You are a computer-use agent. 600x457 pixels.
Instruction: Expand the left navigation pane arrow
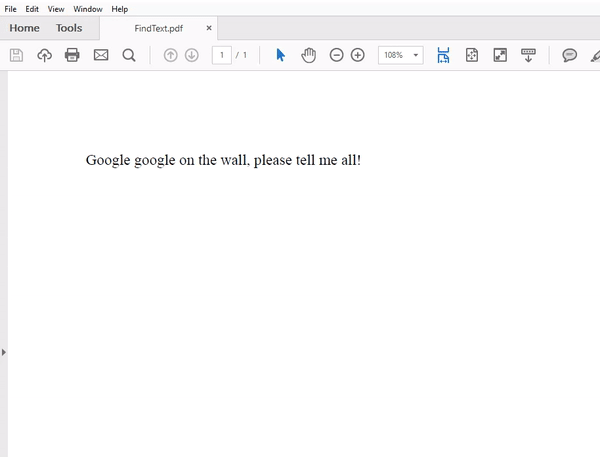4,352
